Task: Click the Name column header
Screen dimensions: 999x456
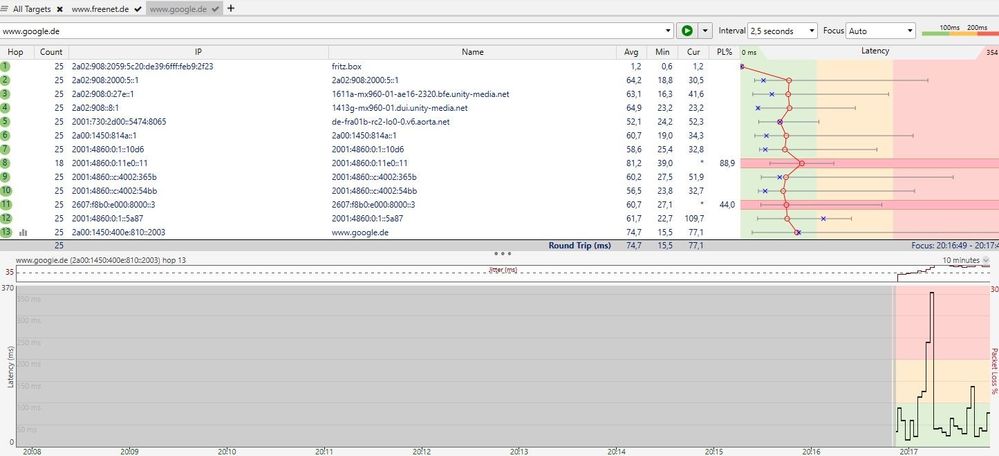Action: [472, 52]
